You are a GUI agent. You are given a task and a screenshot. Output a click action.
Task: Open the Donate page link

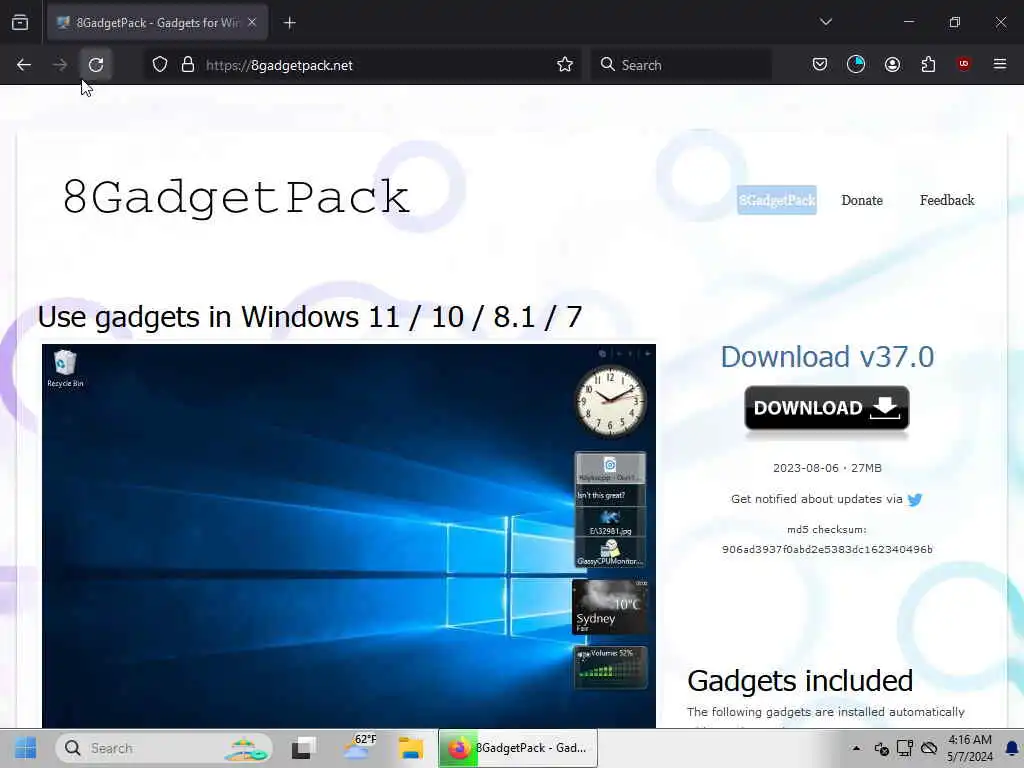(x=861, y=200)
